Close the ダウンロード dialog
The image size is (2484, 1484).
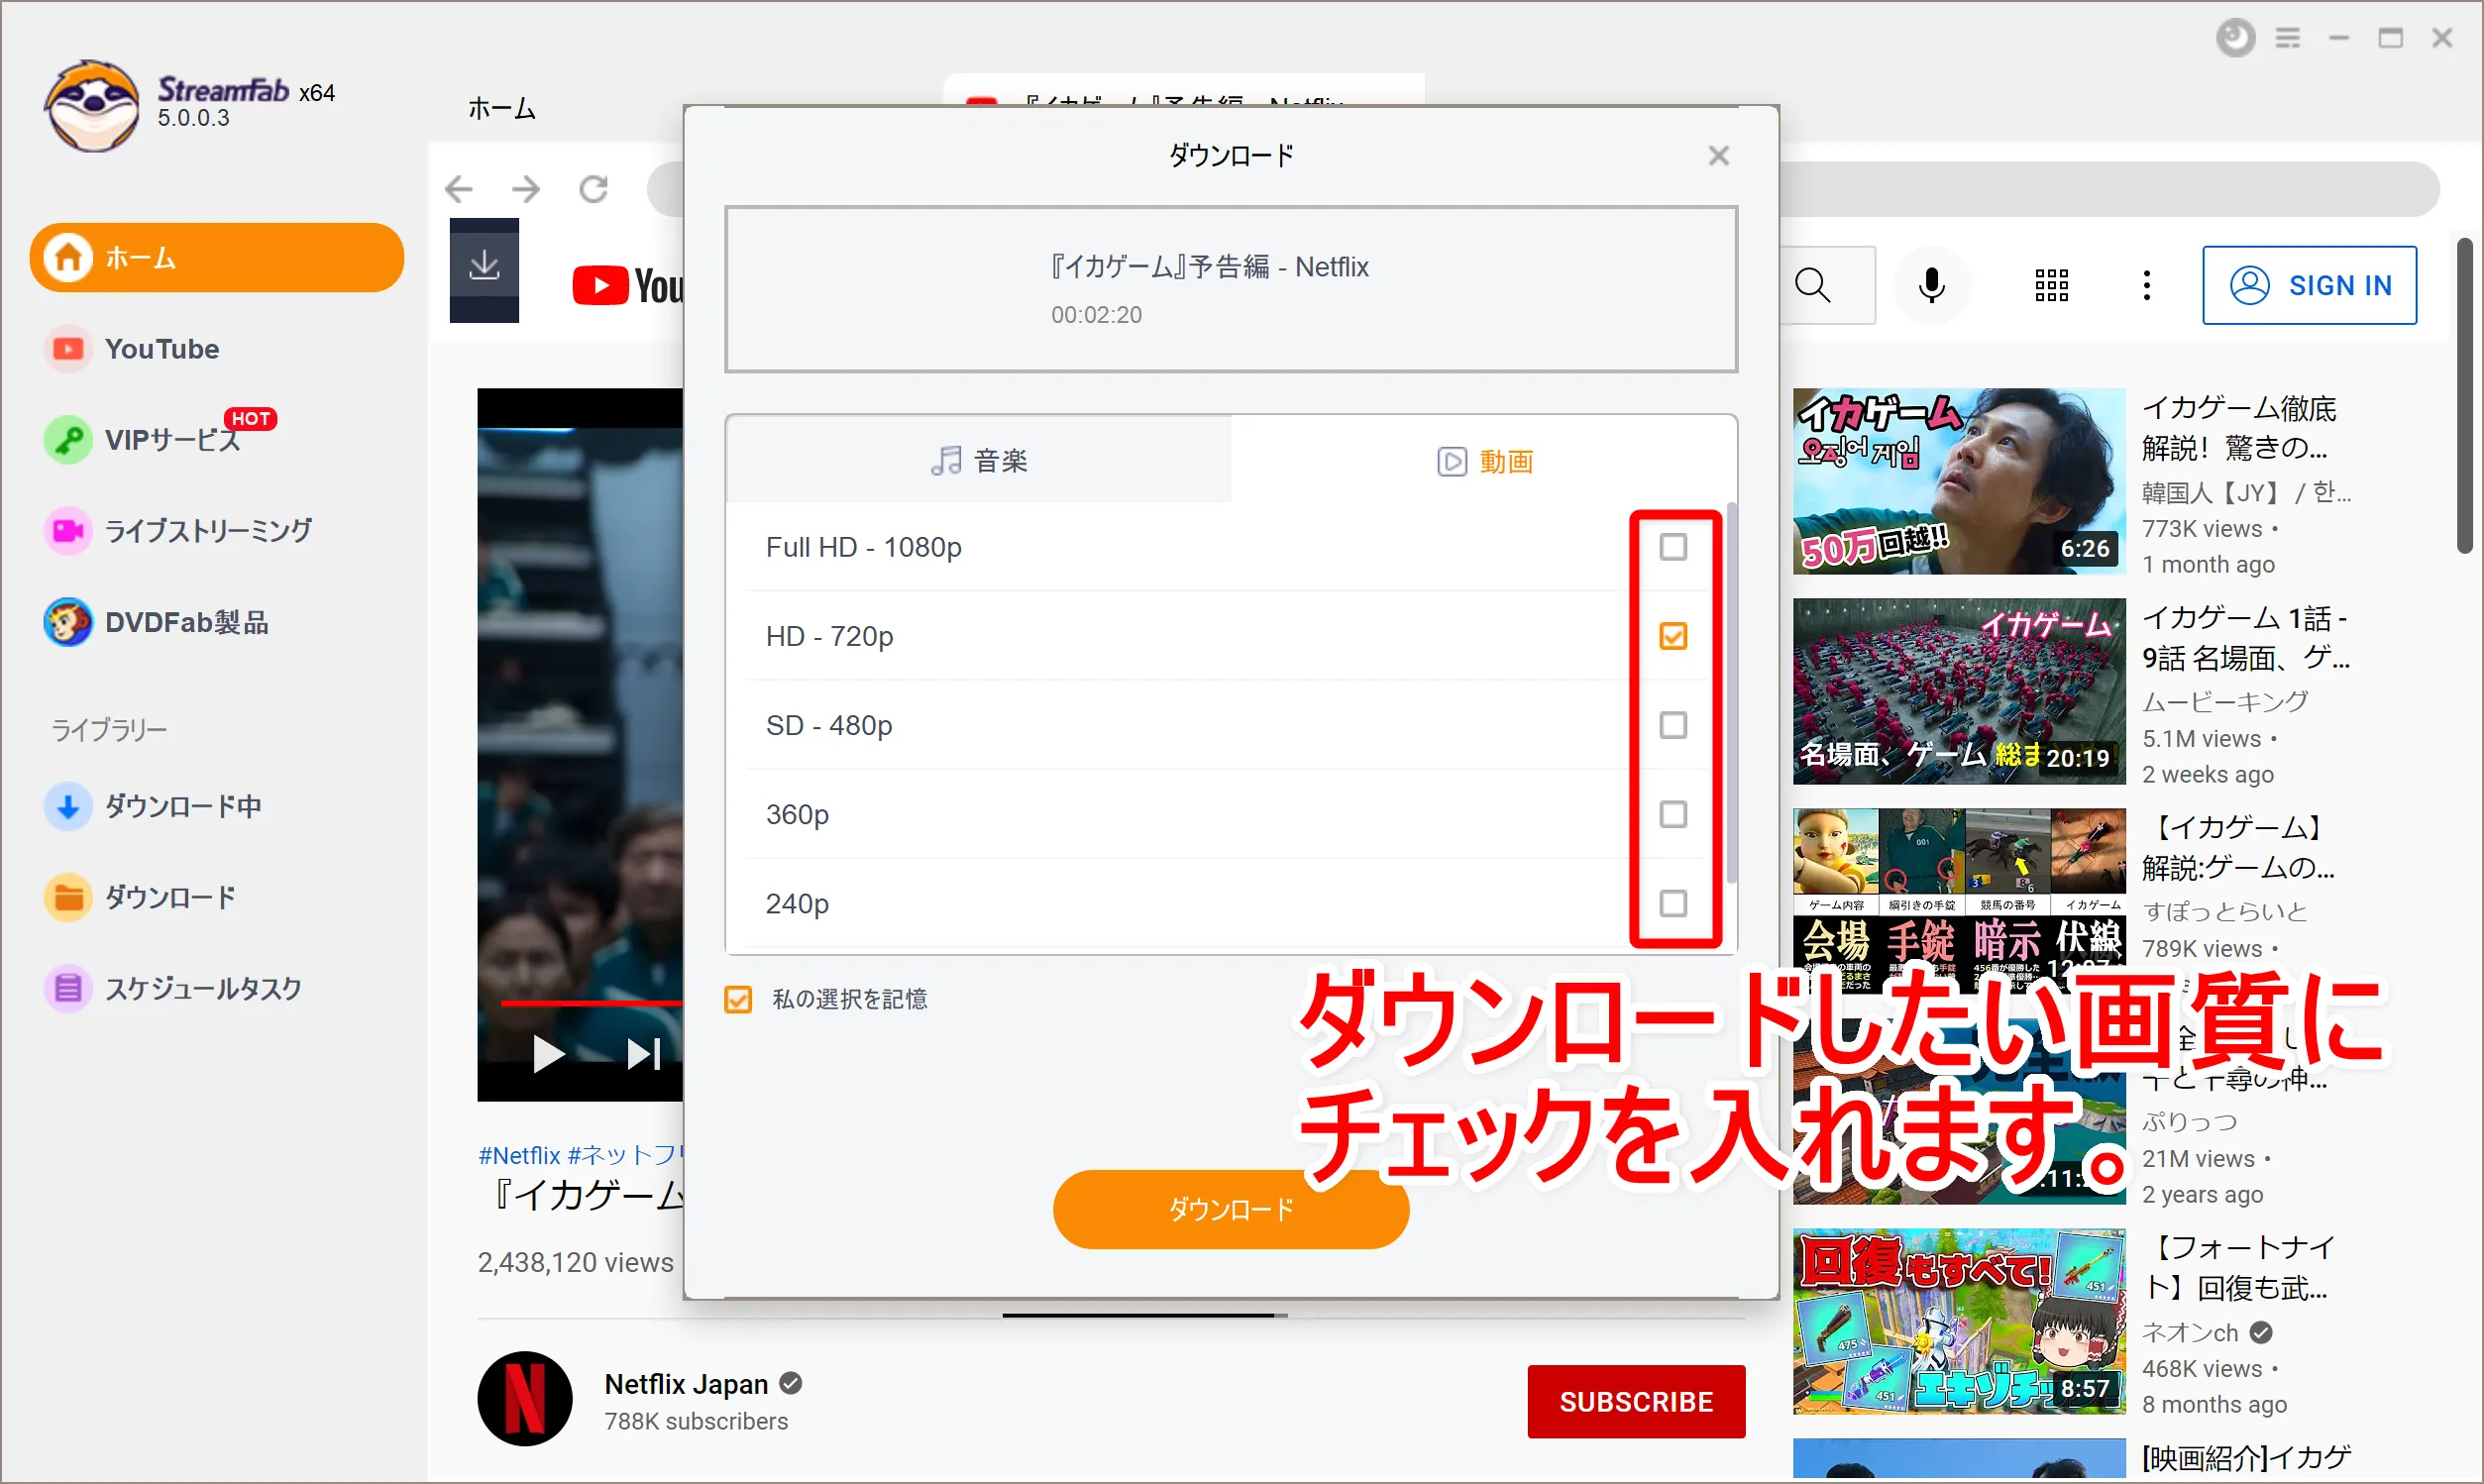(x=1718, y=155)
